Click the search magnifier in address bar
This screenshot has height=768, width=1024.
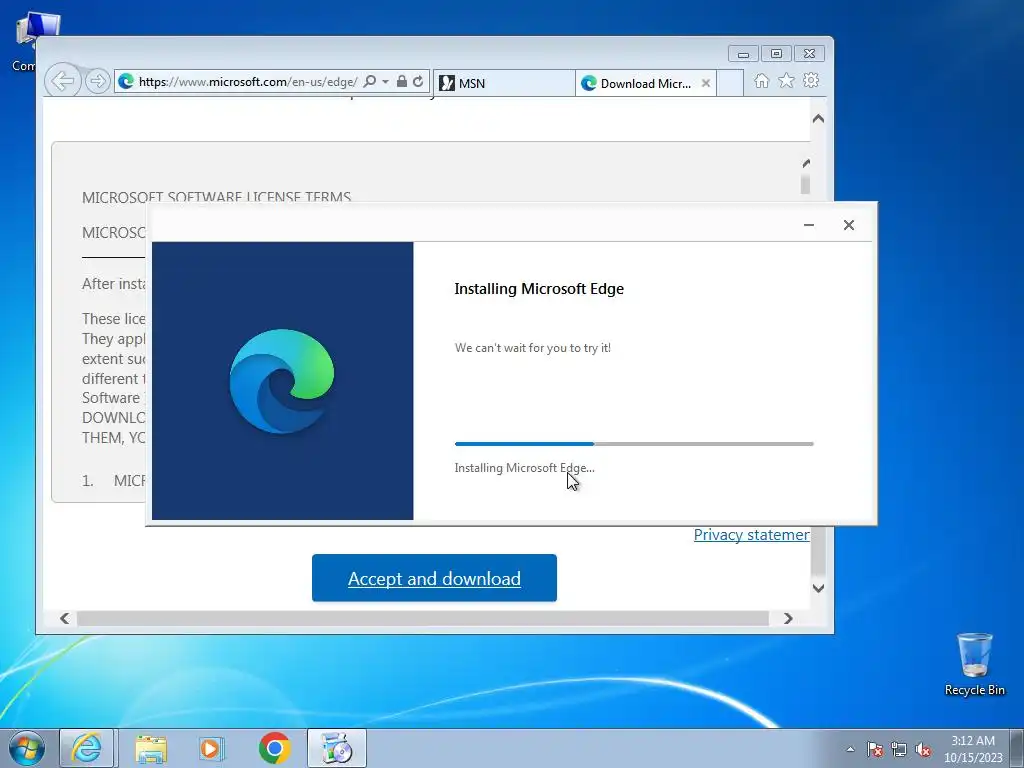coord(370,82)
